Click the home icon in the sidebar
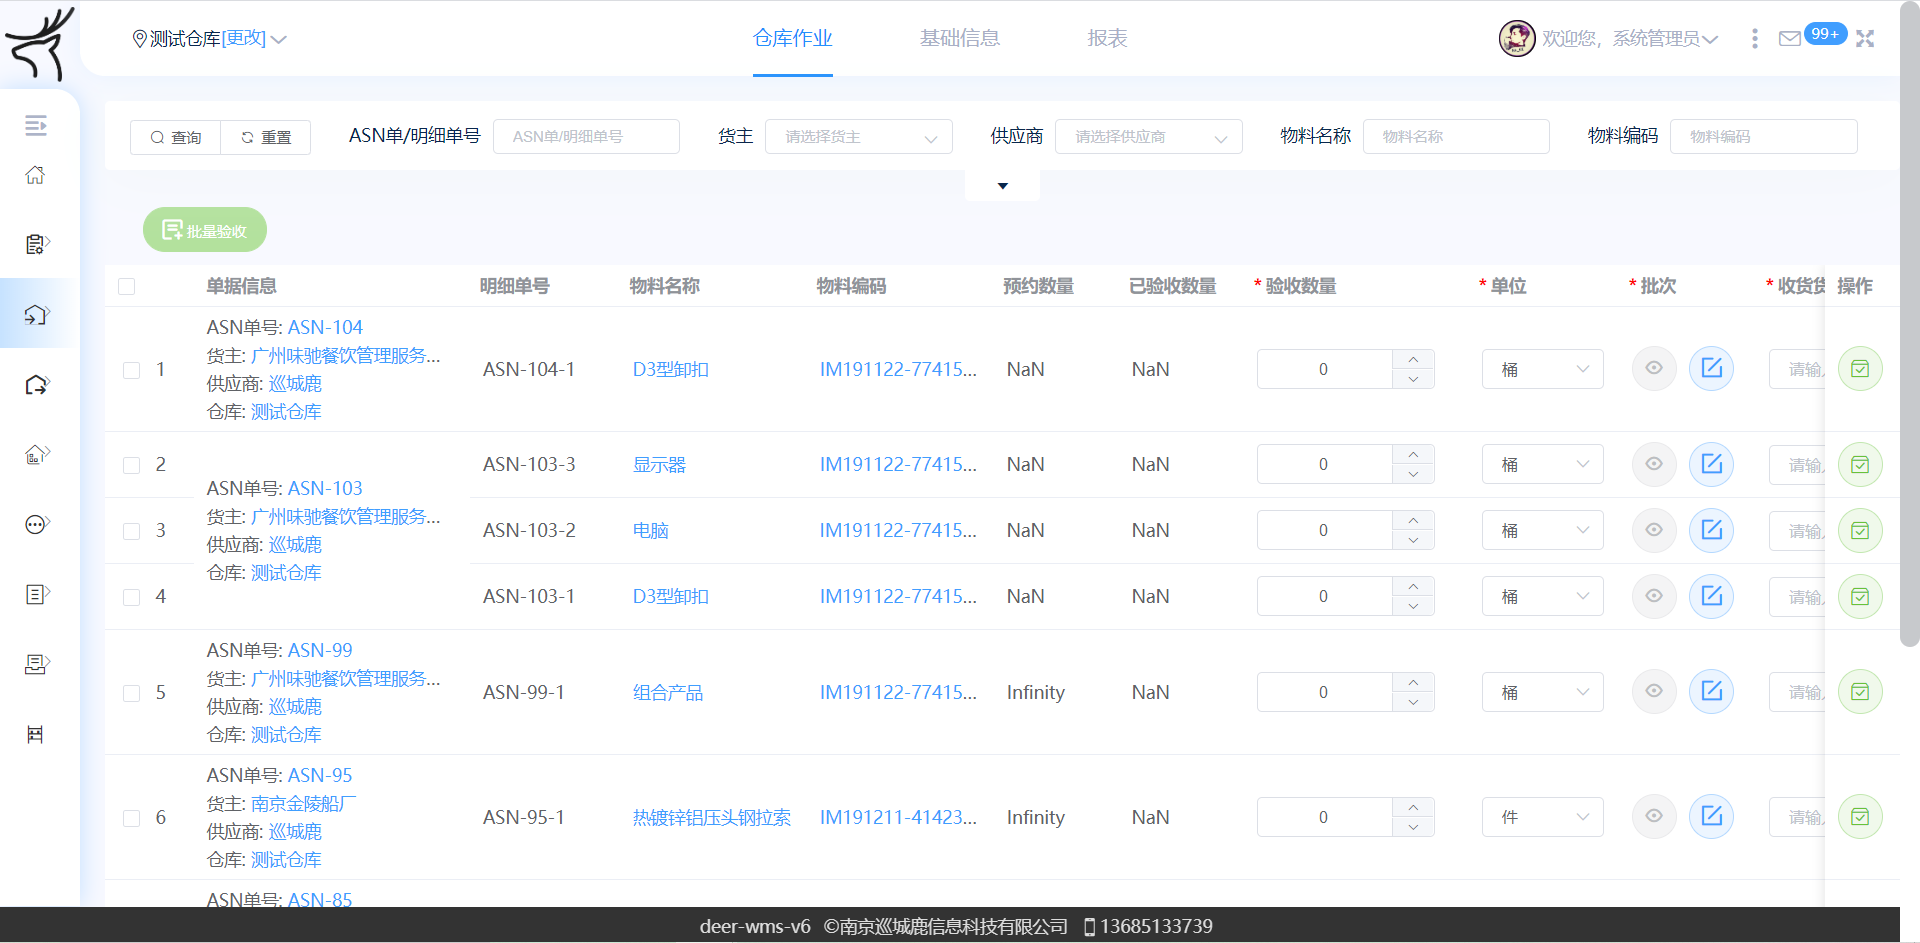Image resolution: width=1920 pixels, height=943 pixels. 35,176
